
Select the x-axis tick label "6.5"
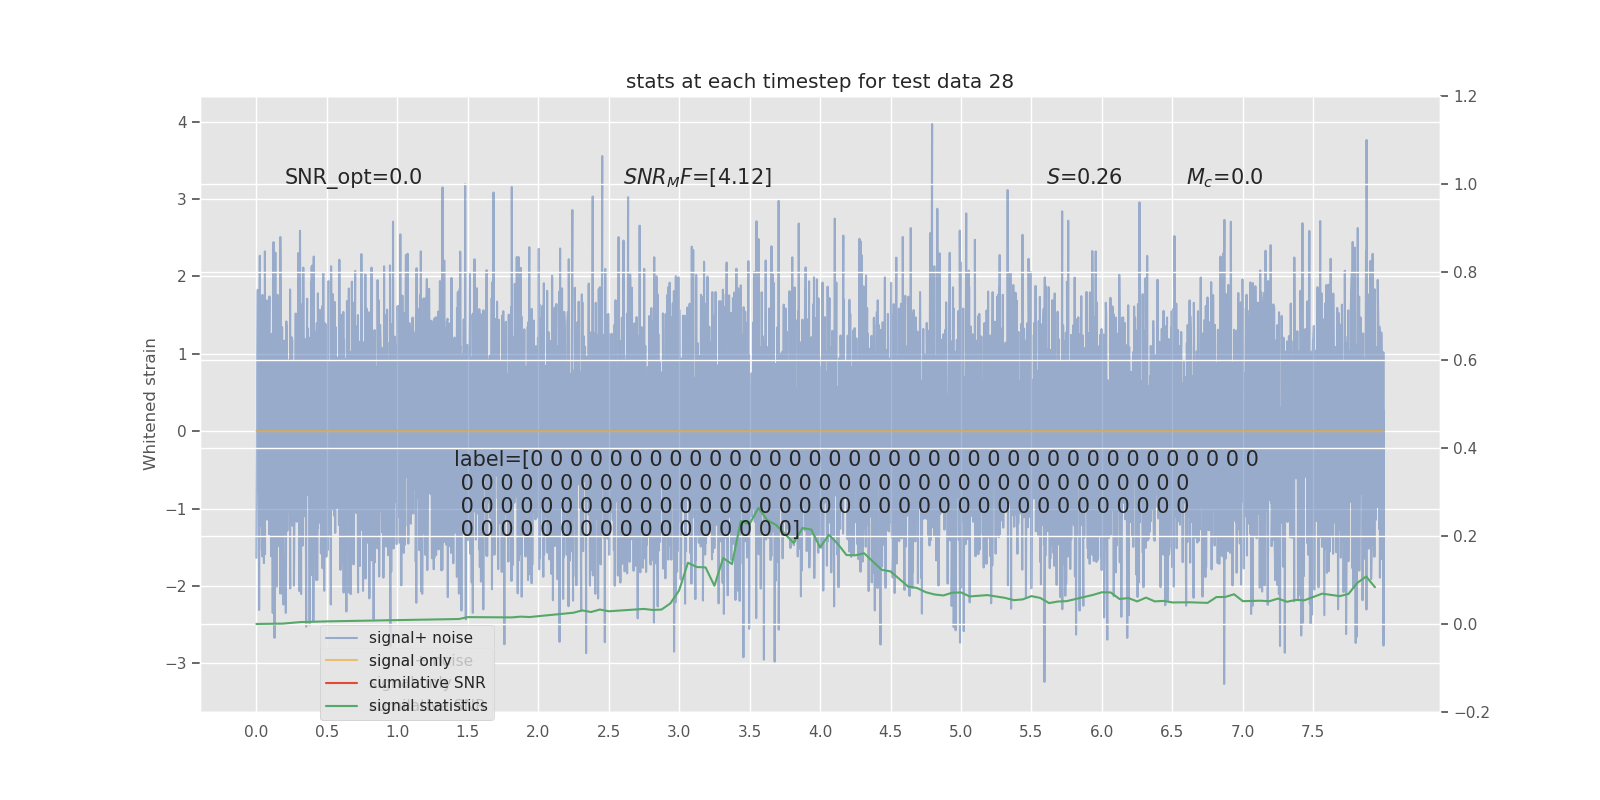1172,732
